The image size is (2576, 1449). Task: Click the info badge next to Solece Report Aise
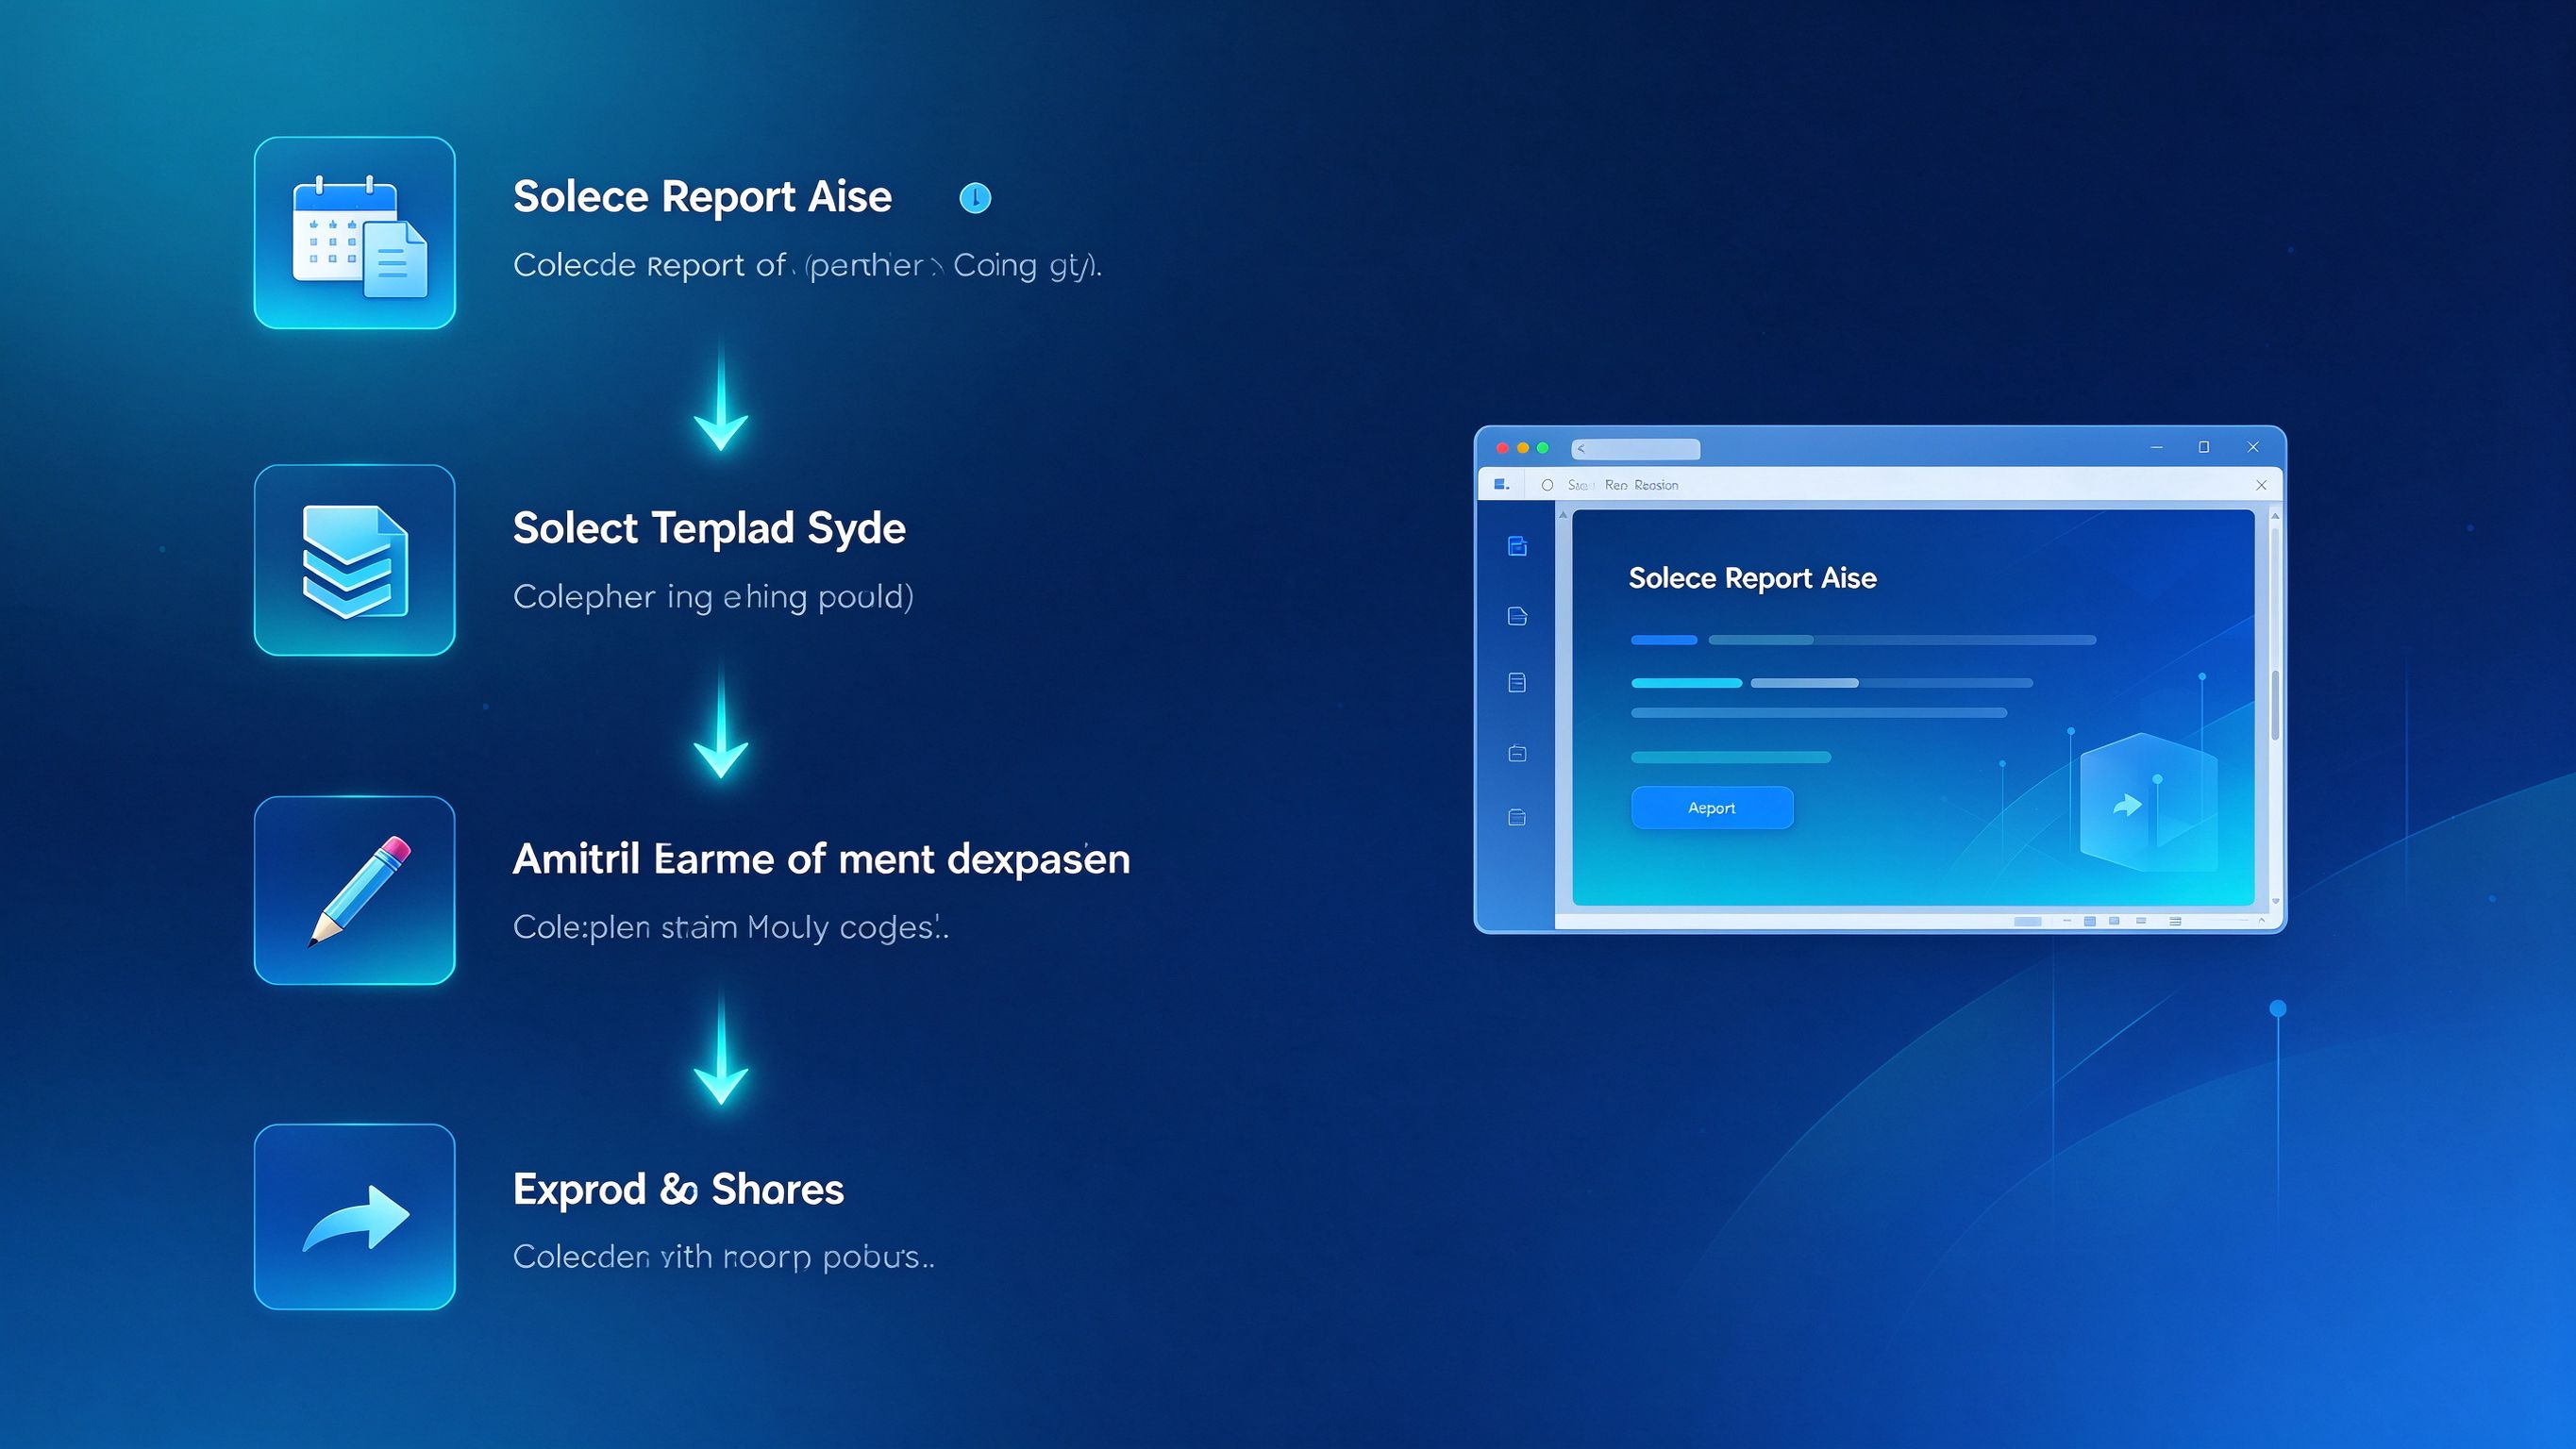click(975, 198)
